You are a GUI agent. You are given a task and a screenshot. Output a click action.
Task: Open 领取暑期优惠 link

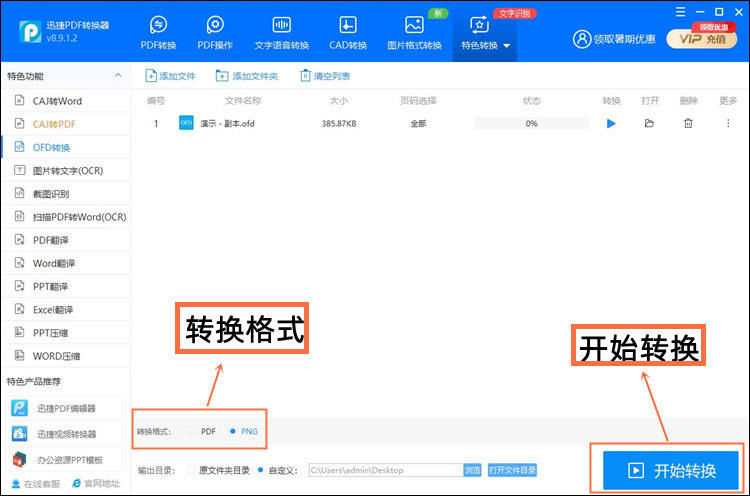pyautogui.click(x=624, y=39)
